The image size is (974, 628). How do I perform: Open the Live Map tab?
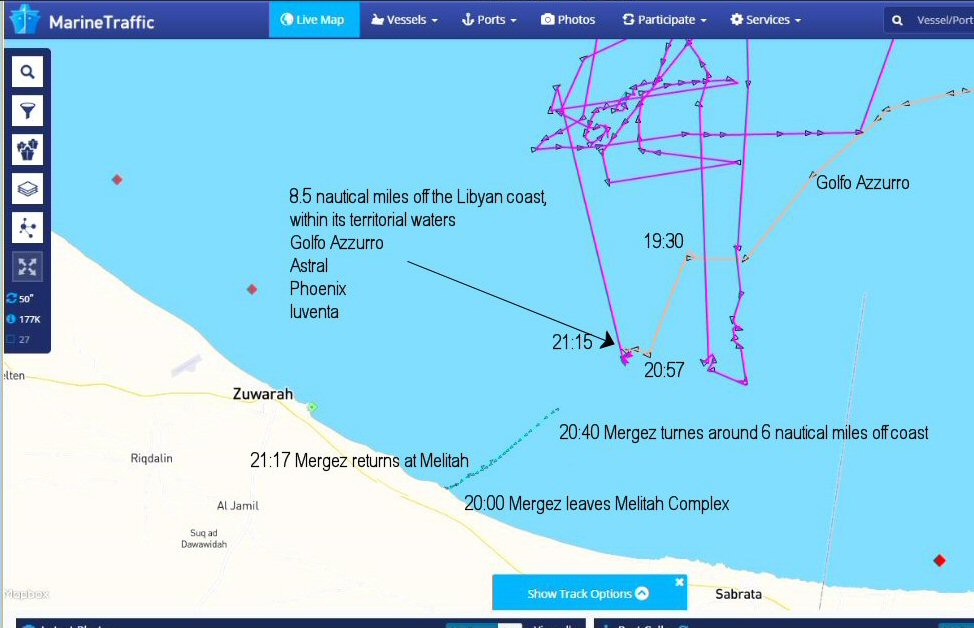click(x=314, y=19)
